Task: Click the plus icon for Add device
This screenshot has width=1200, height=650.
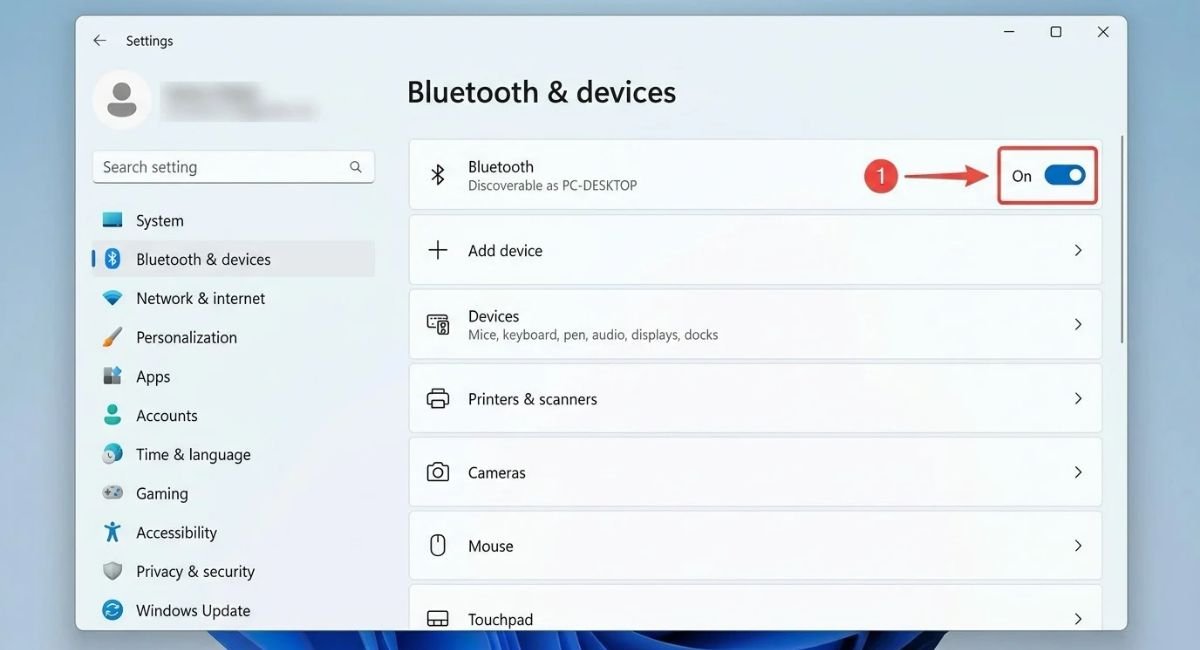Action: (438, 250)
